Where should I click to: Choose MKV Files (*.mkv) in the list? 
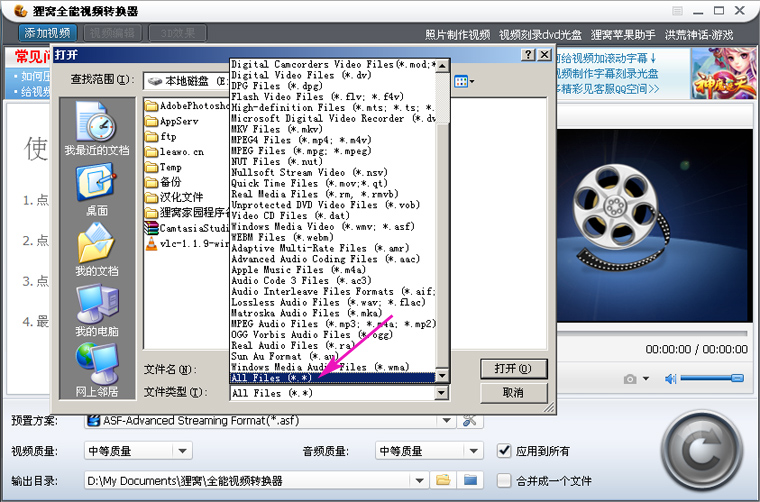[x=332, y=129]
